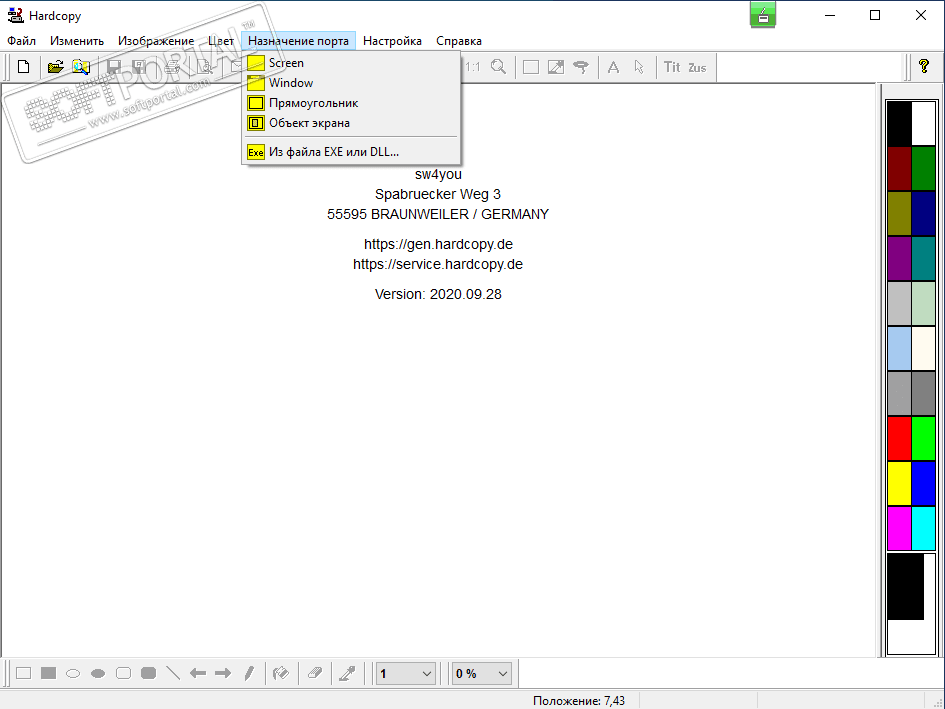Pick the navy blue swatch

tap(923, 213)
